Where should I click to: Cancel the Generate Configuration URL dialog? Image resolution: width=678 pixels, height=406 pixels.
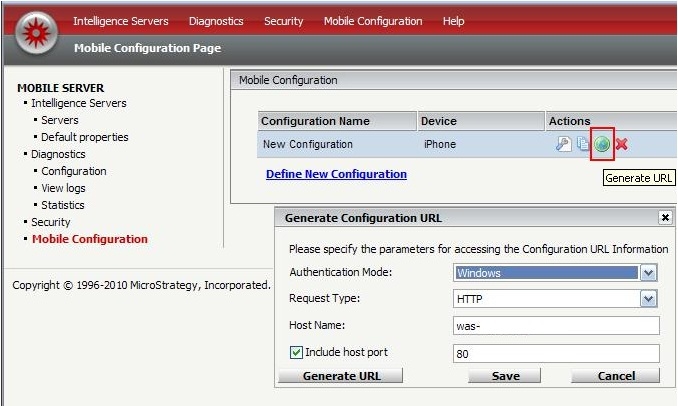pos(615,376)
